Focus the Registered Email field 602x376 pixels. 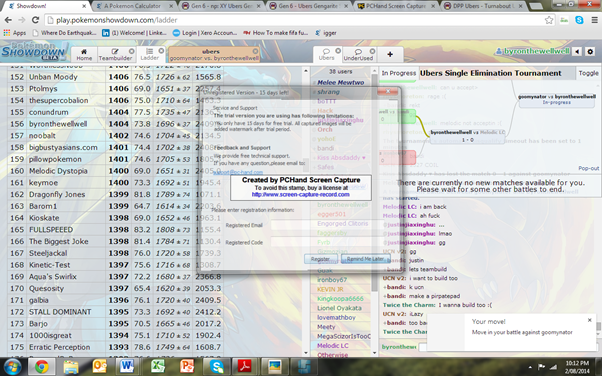tap(322, 225)
